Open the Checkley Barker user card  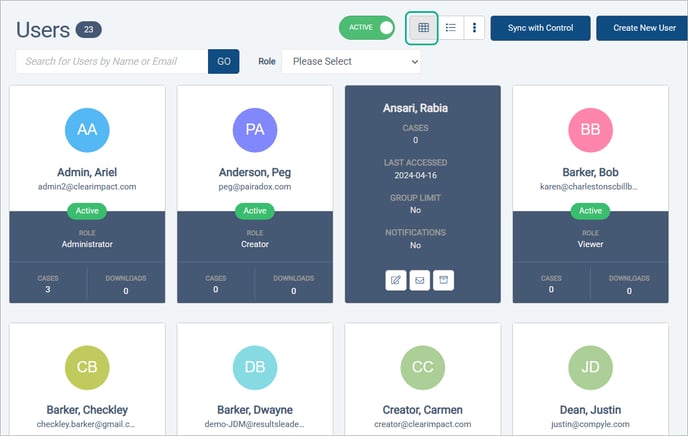click(x=87, y=409)
